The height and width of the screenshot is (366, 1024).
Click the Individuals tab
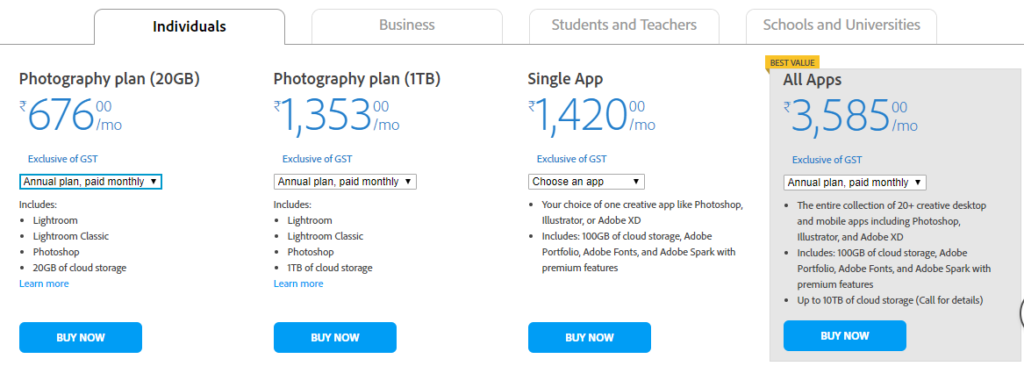[189, 27]
